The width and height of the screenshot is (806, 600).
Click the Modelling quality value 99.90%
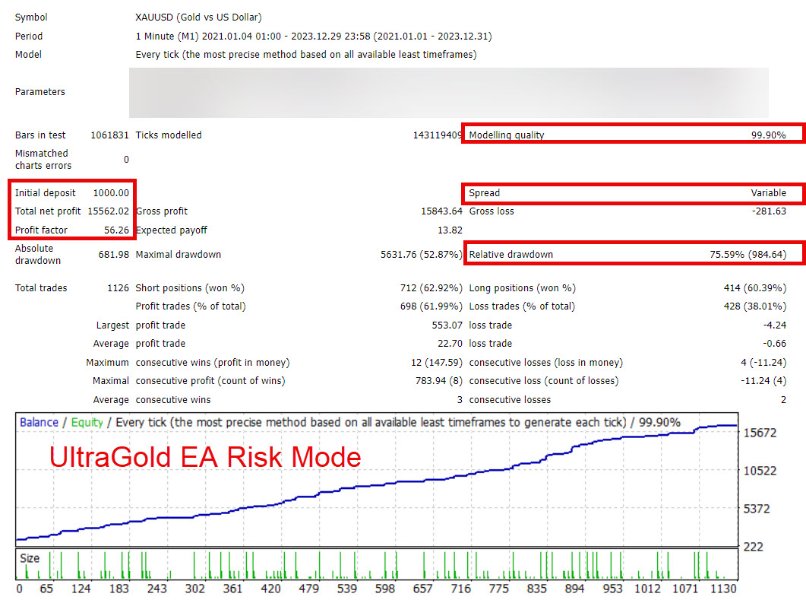click(x=768, y=135)
